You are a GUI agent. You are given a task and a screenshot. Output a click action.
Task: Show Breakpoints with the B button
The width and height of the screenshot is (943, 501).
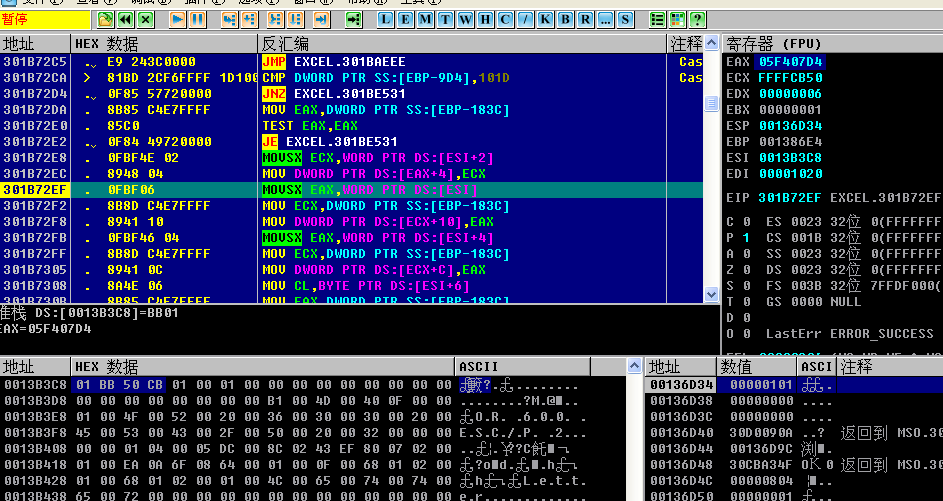coord(565,19)
